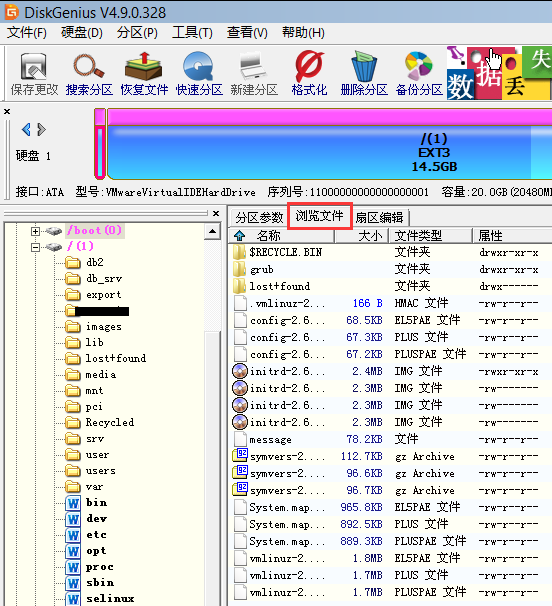Select the 68.5KB config EL5PAE file
Image resolution: width=552 pixels, height=606 pixels.
[x=390, y=320]
